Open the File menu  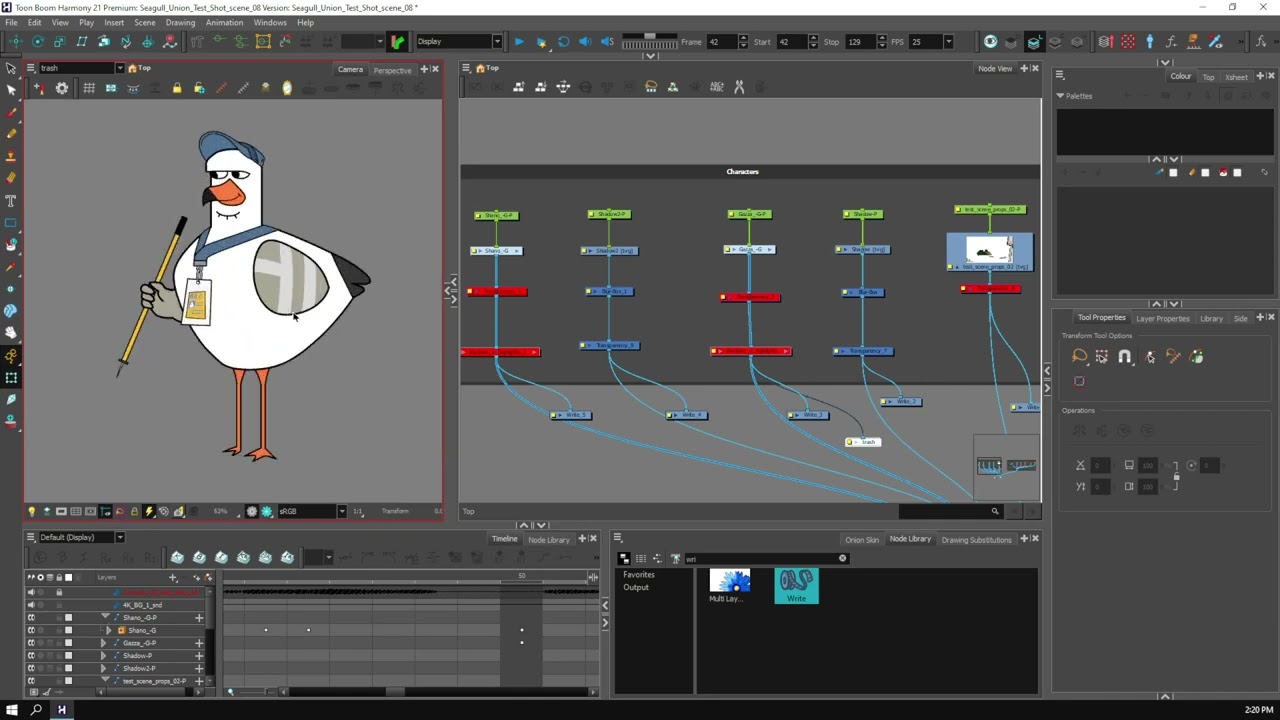click(x=11, y=22)
